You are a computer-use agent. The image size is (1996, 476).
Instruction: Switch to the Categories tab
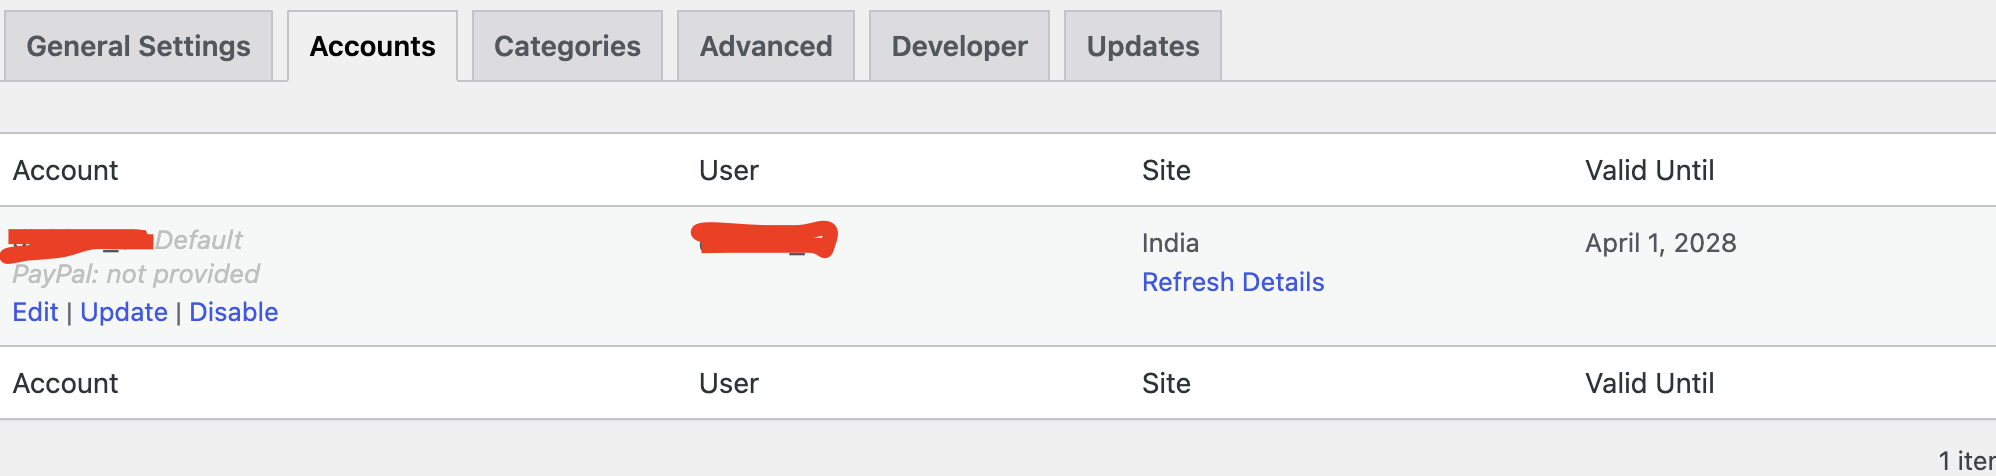tap(567, 46)
